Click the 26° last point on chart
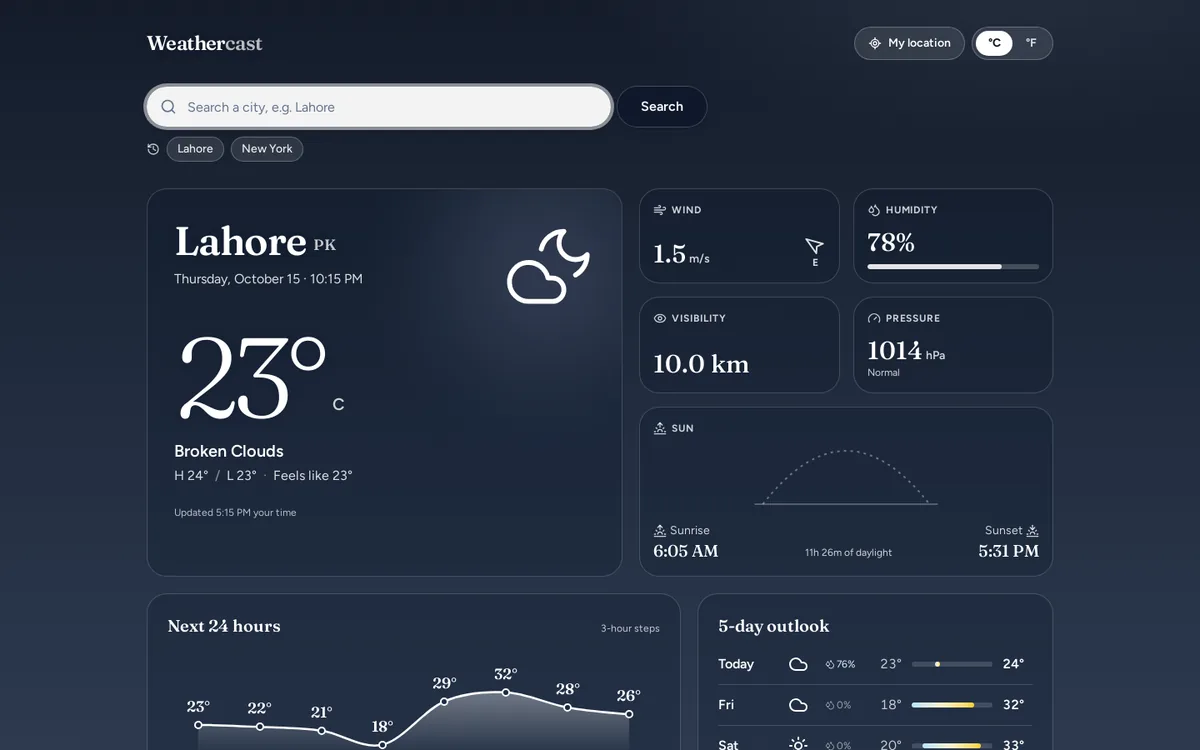Viewport: 1200px width, 750px height. pos(629,714)
